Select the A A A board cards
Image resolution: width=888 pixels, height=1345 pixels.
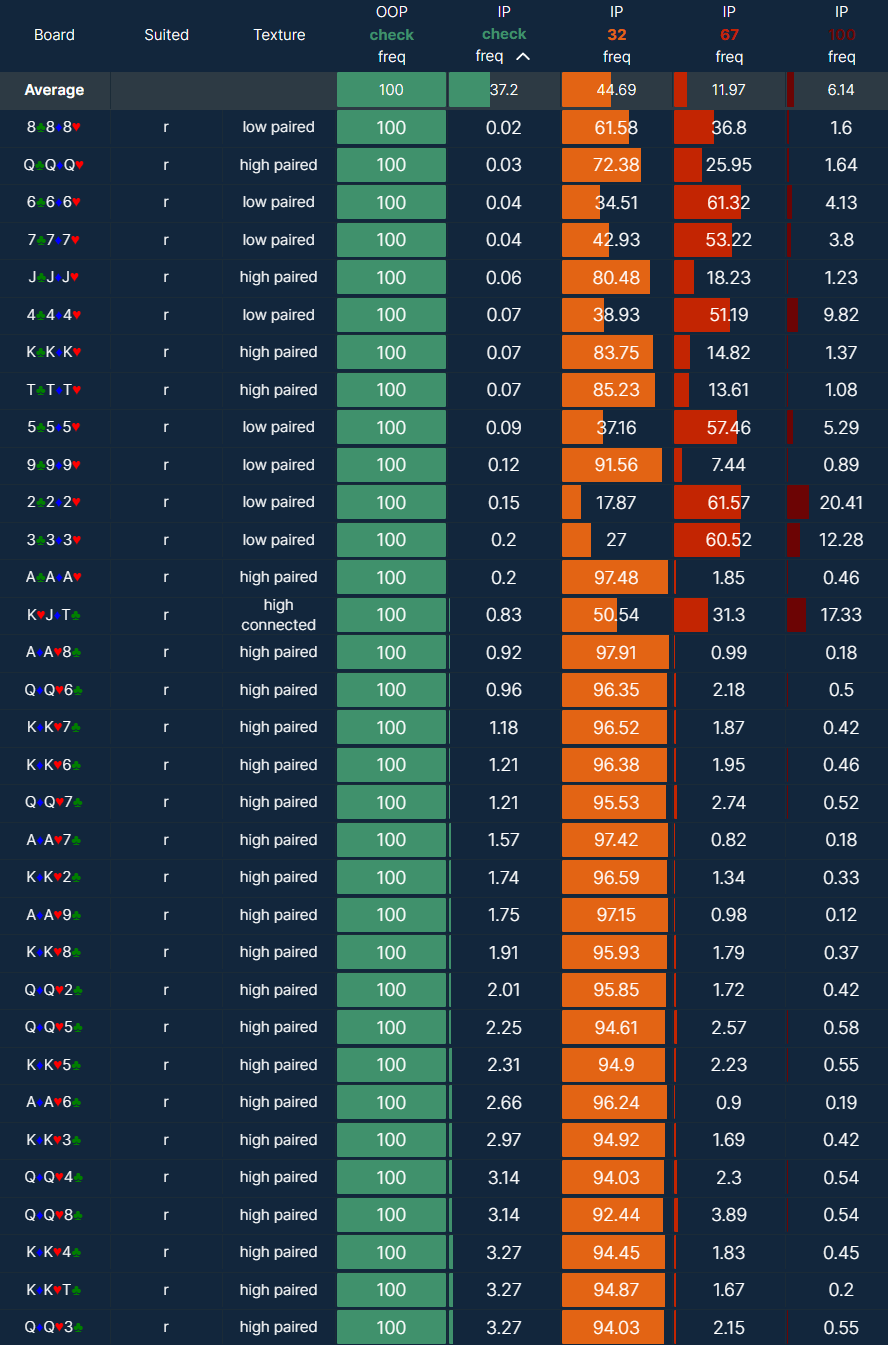coord(54,577)
